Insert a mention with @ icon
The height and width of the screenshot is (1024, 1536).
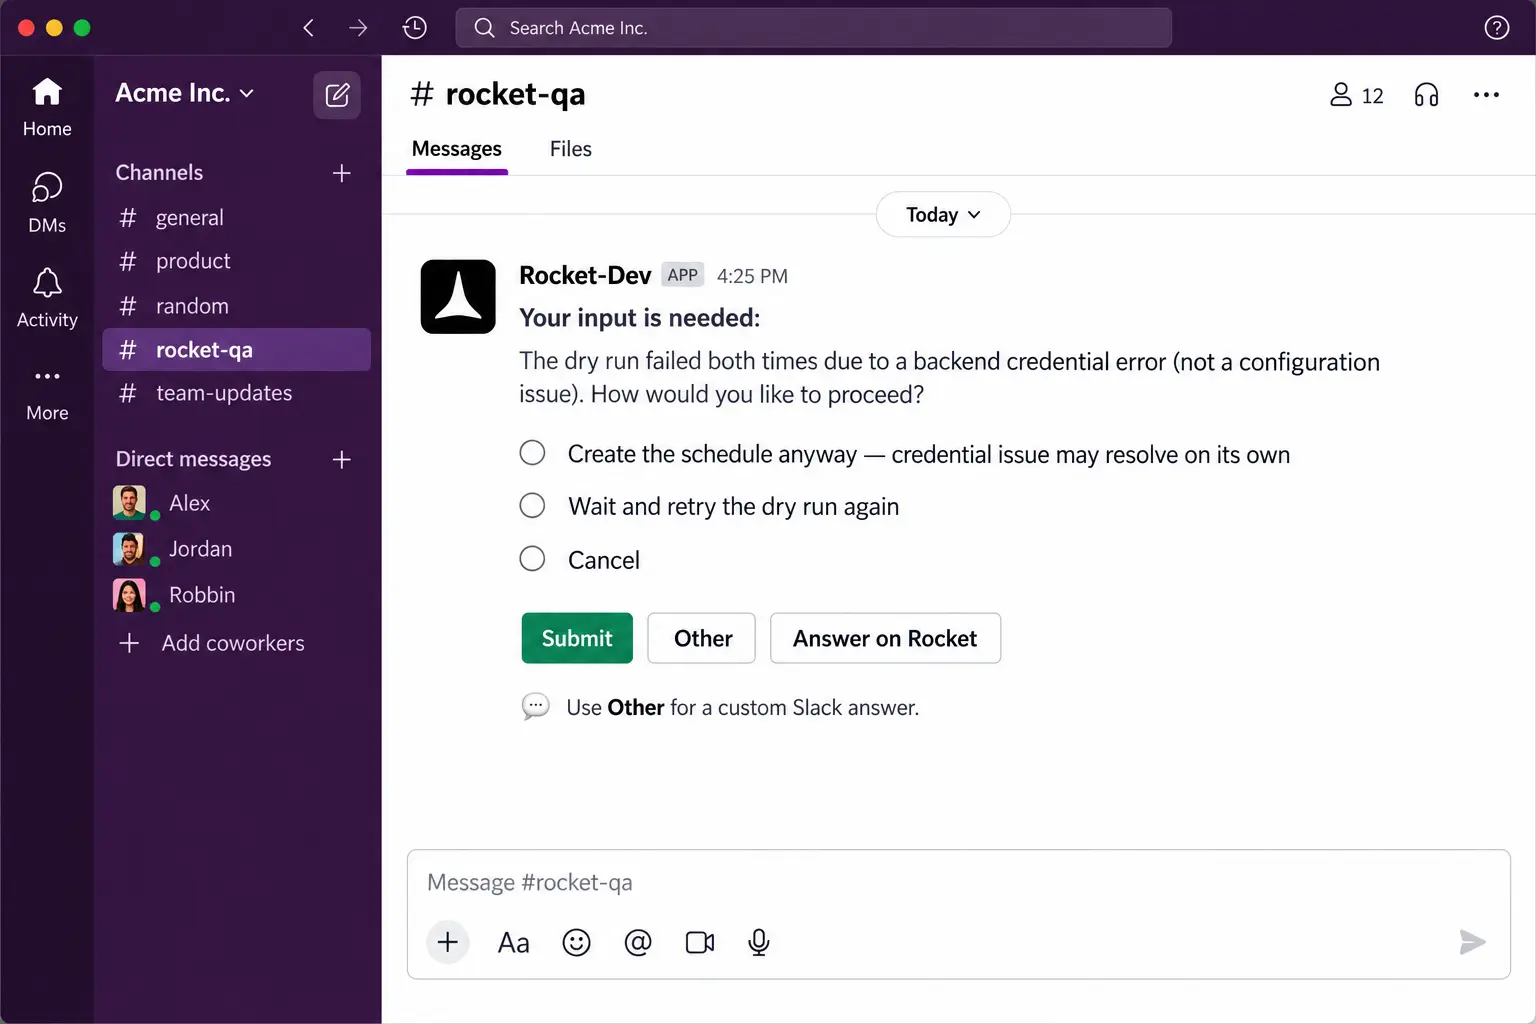[x=638, y=942]
